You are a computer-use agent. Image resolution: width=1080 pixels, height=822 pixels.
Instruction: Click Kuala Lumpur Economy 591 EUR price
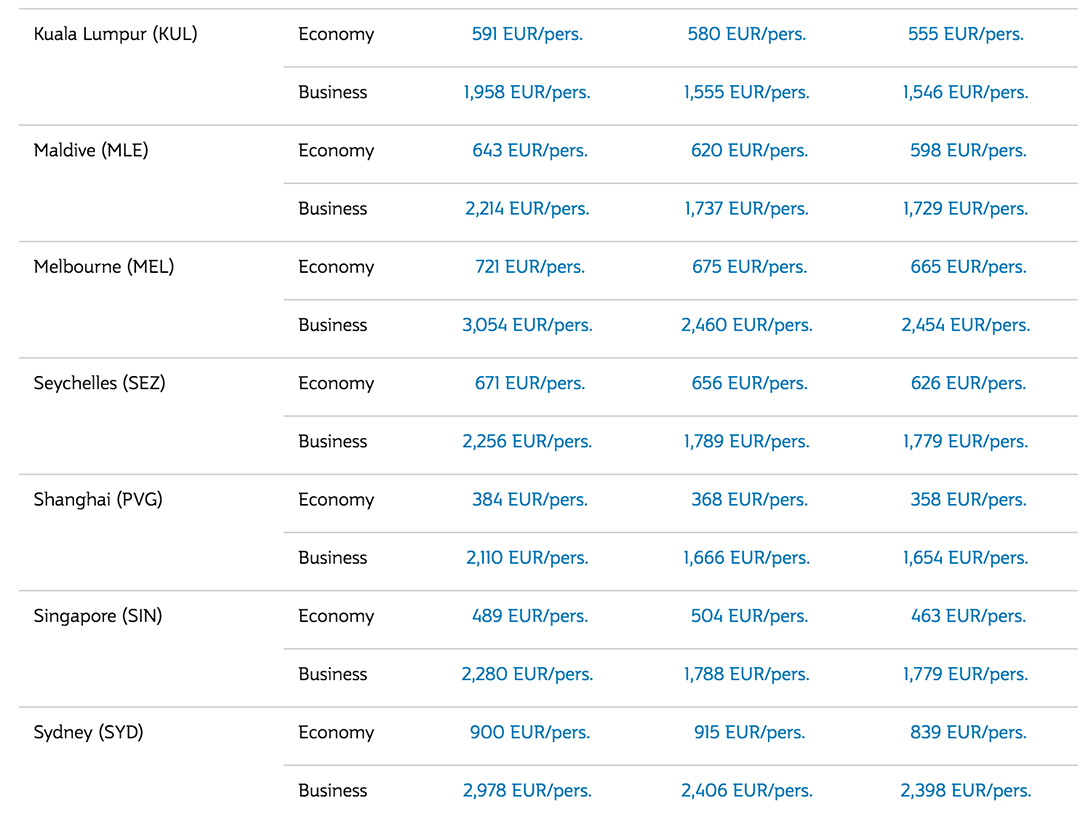coord(527,34)
